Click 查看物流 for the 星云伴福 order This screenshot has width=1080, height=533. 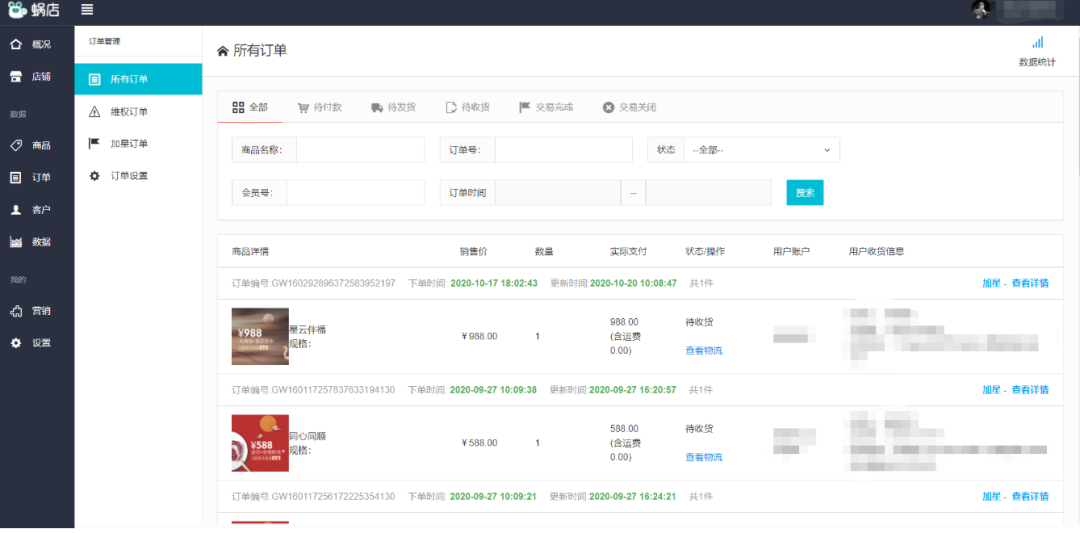[704, 351]
